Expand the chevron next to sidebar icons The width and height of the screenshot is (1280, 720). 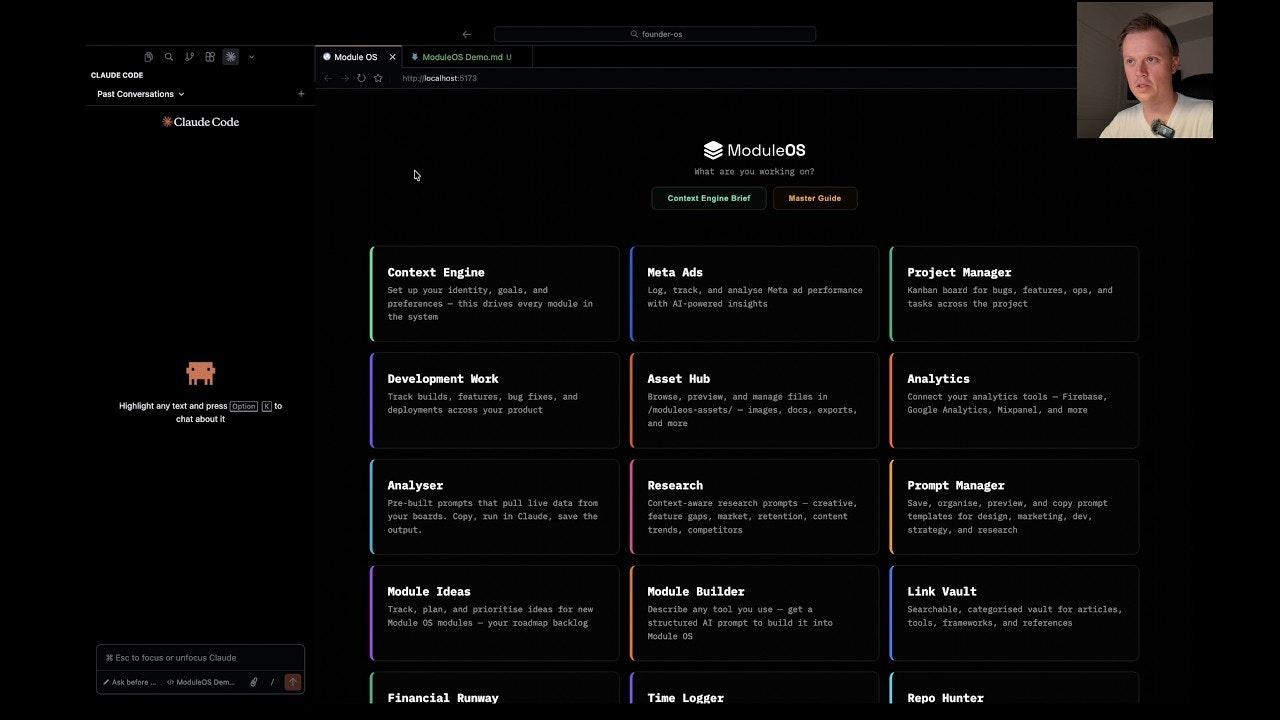[x=251, y=57]
